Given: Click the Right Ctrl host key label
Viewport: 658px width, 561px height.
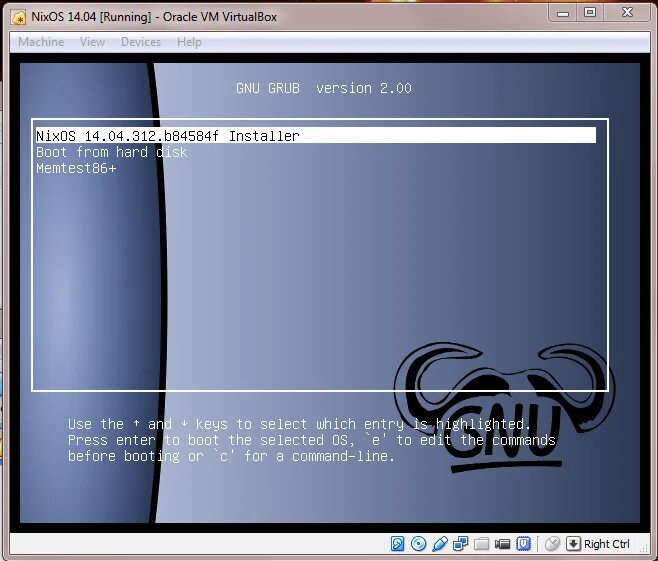Looking at the screenshot, I should click(606, 544).
